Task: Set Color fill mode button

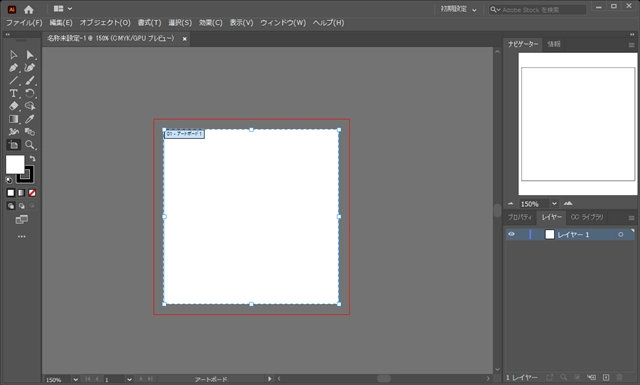Action: 11,193
